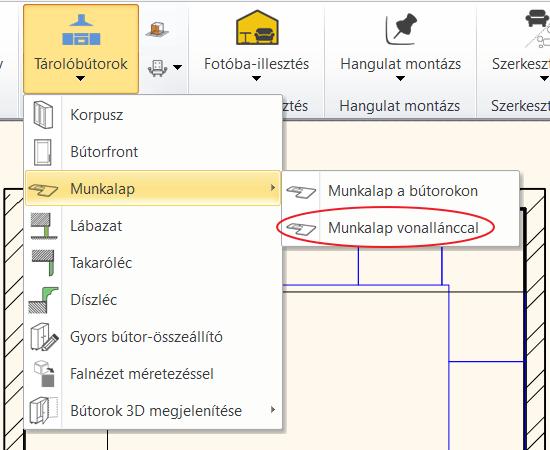Viewport: 550px width, 450px height.
Task: Click the Bútorfront door icon
Action: point(43,152)
